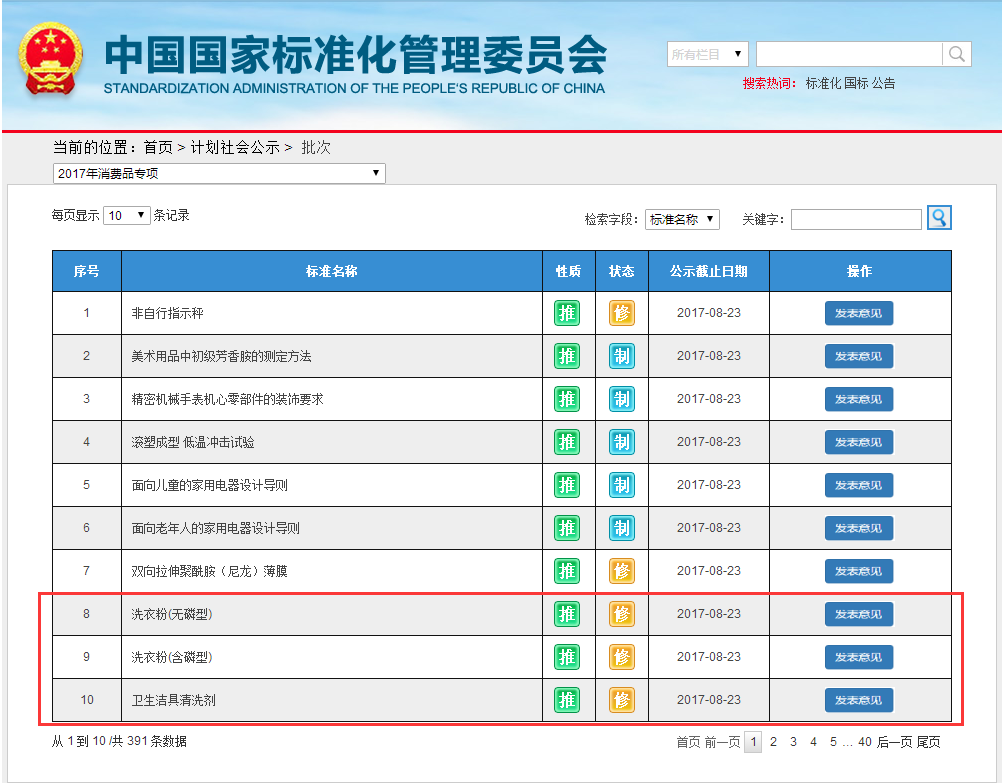Click the header search magnifier icon
Viewport: 1004px width, 783px height.
956,54
